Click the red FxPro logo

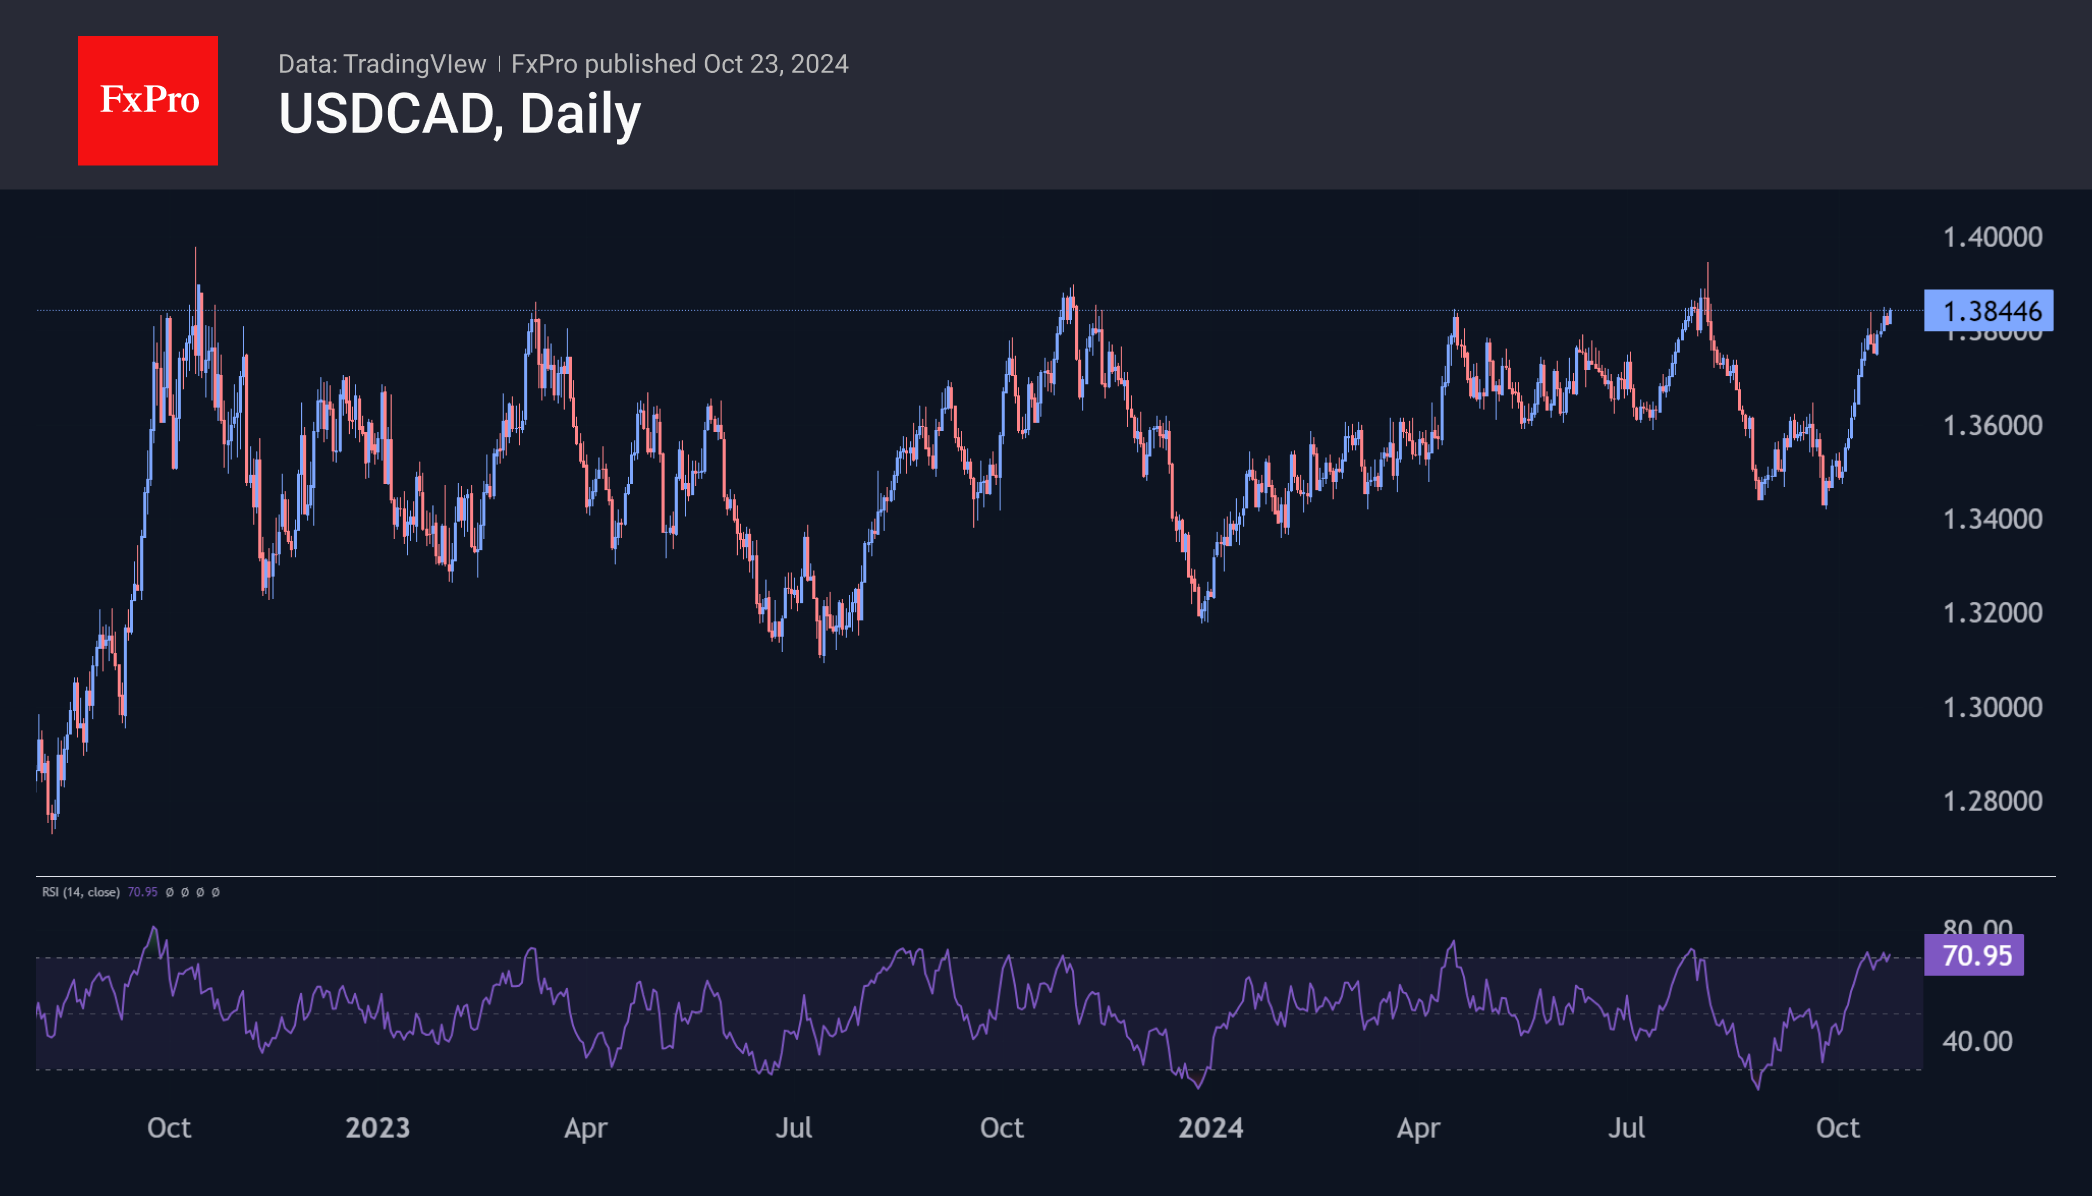148,101
